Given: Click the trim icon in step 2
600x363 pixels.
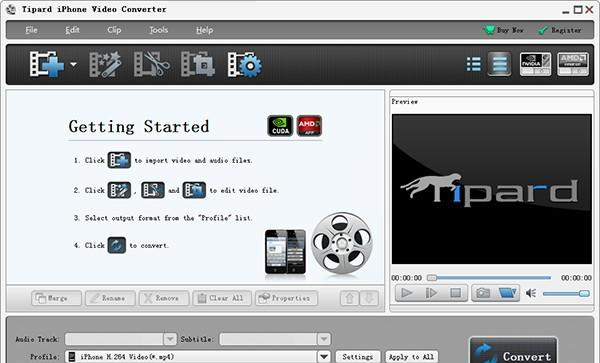Looking at the screenshot, I should pos(153,190).
